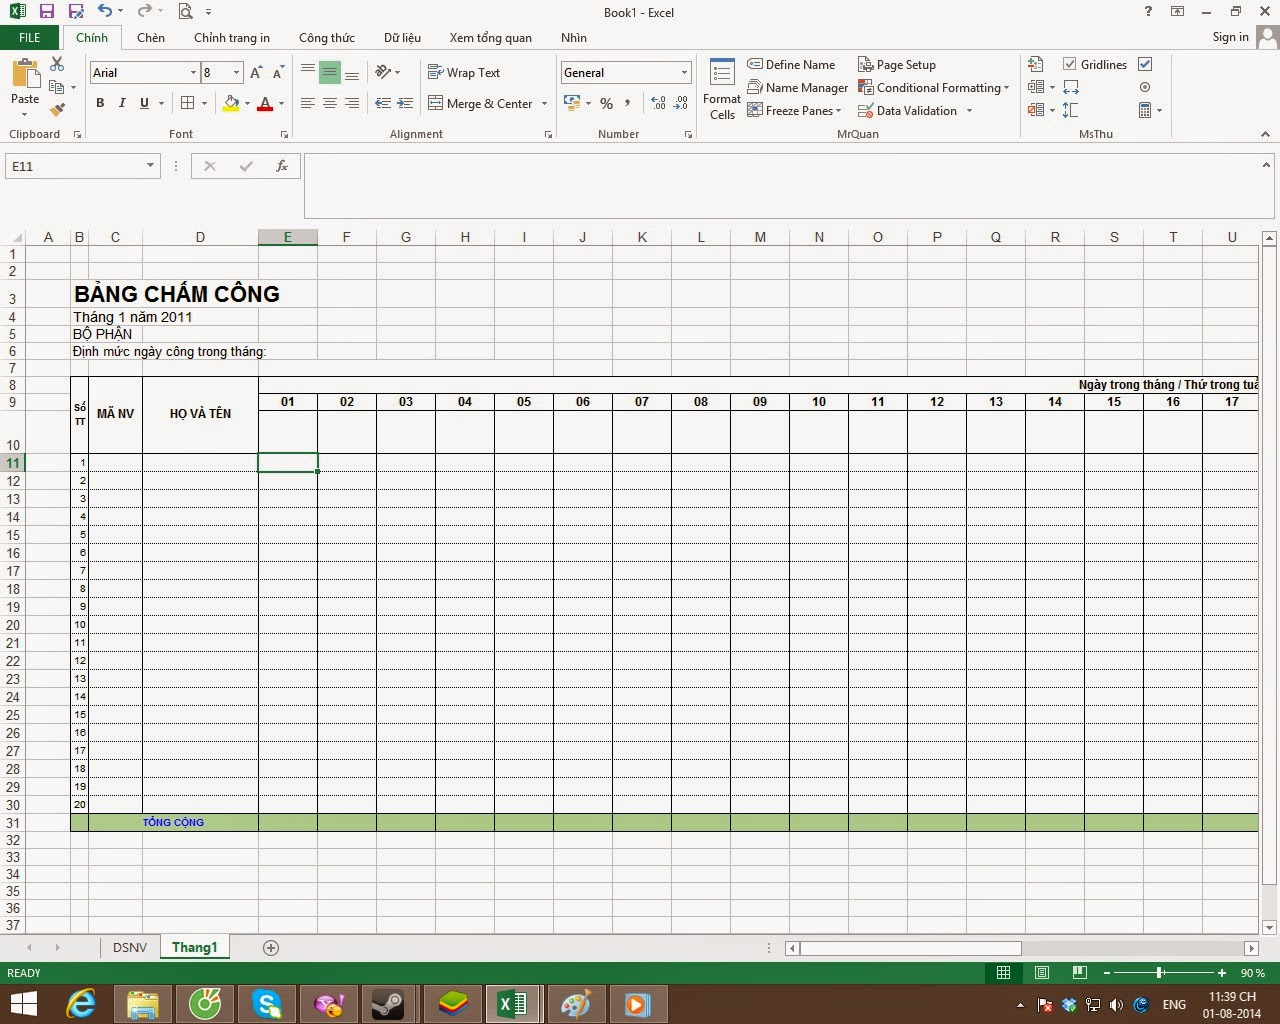Viewport: 1280px width, 1024px height.
Task: Toggle the checkbox beside Gridlines
Action: tap(1144, 64)
